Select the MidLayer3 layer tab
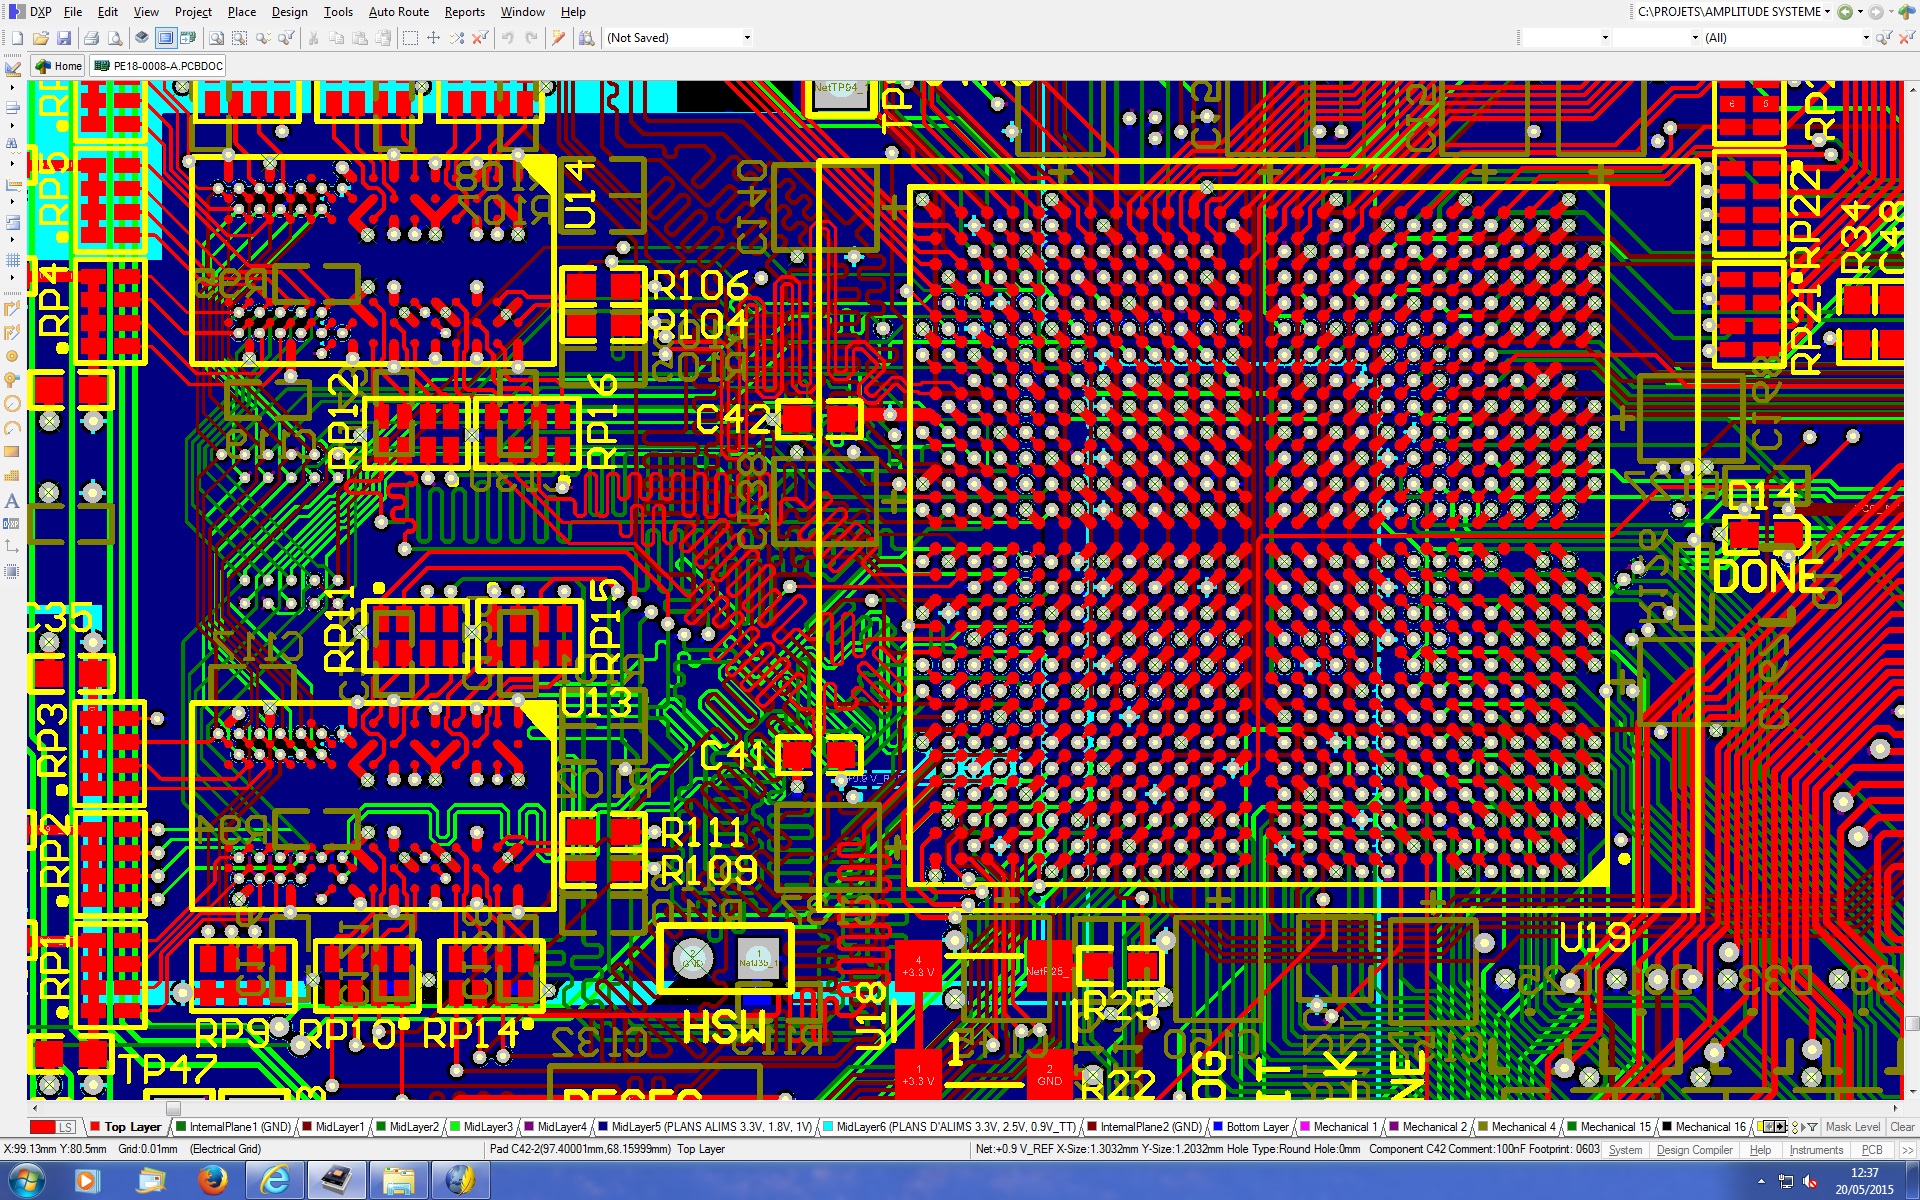The image size is (1920, 1200). tap(480, 1127)
